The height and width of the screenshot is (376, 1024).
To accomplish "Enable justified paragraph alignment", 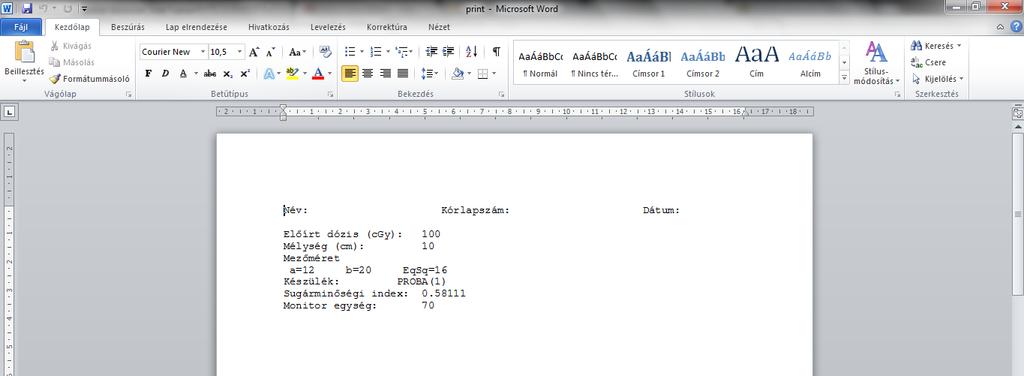I will [x=402, y=74].
